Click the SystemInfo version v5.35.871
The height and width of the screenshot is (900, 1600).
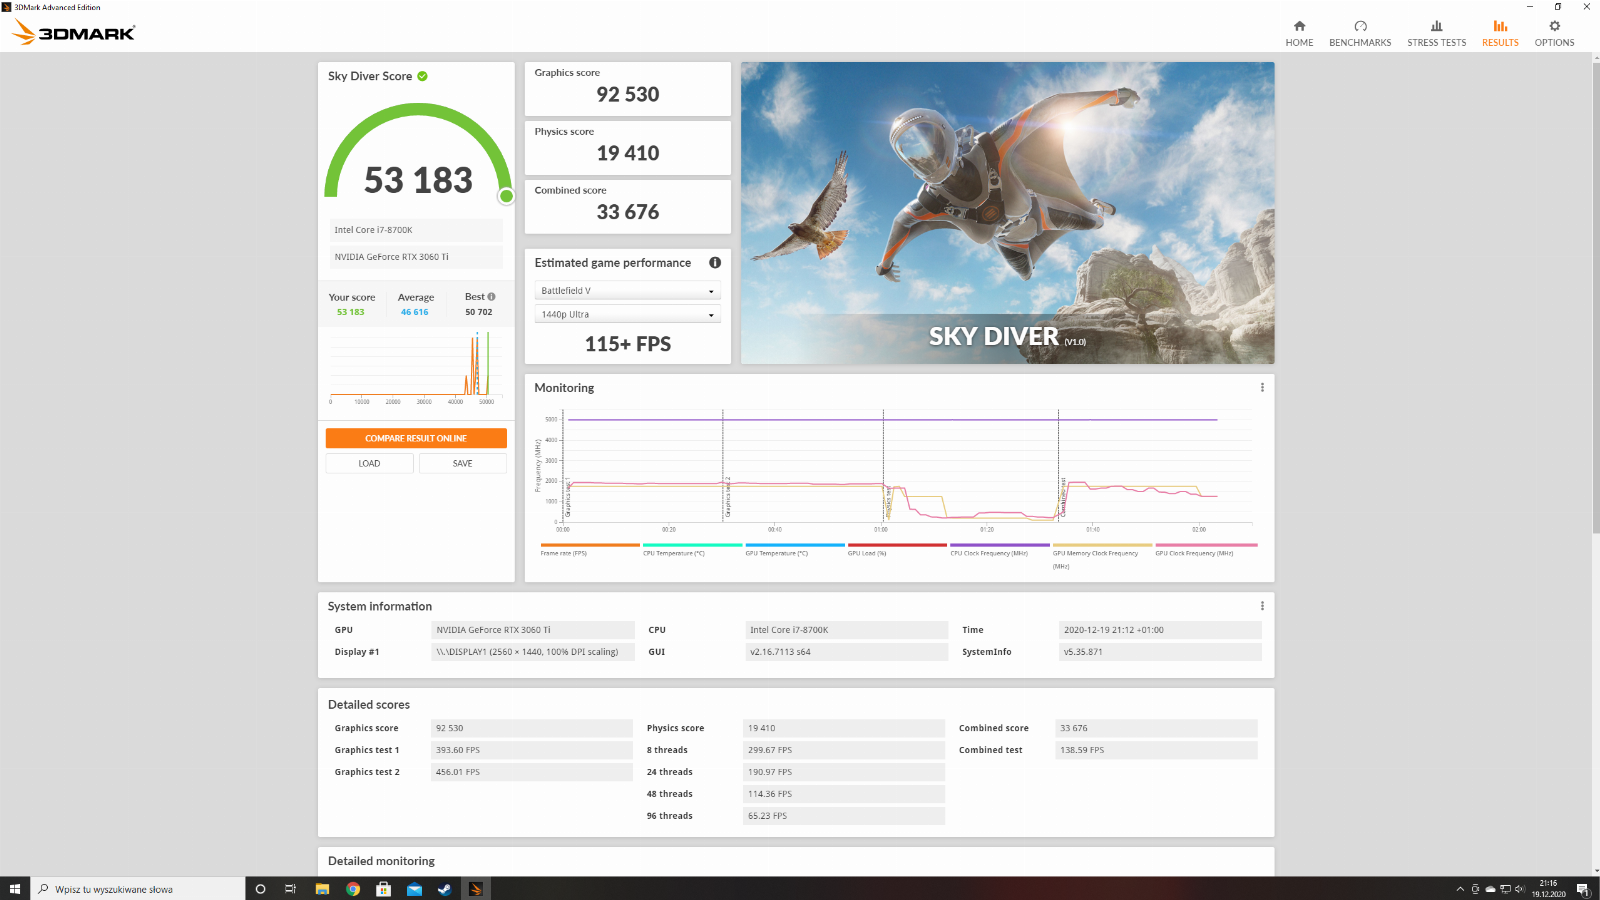pos(1160,652)
